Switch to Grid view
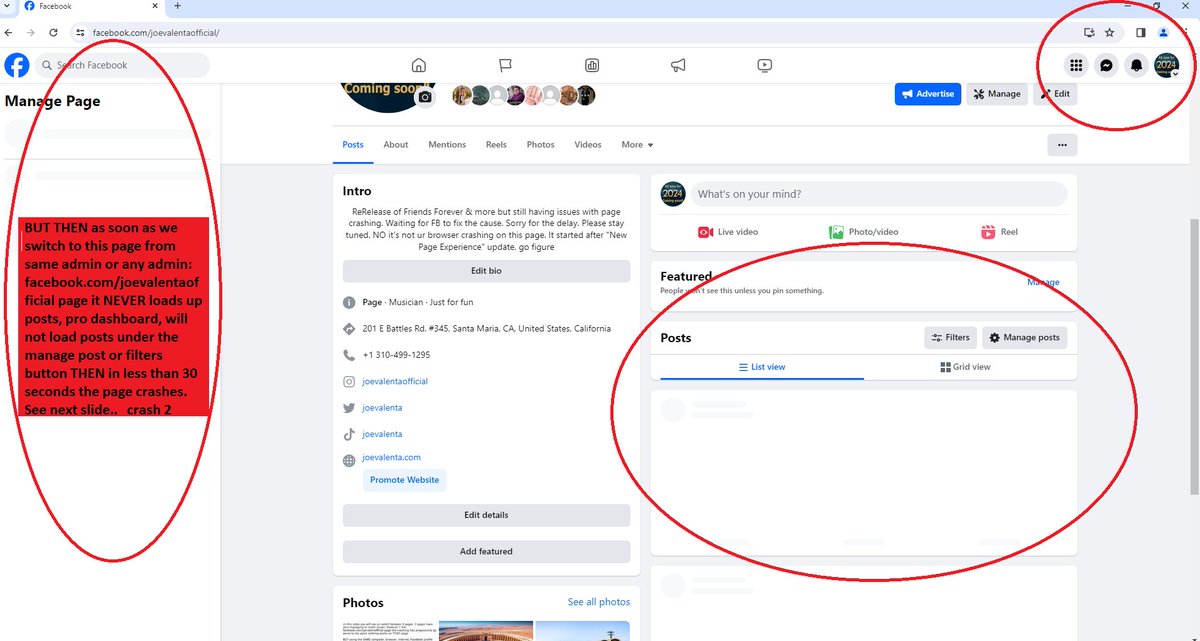 click(x=966, y=367)
